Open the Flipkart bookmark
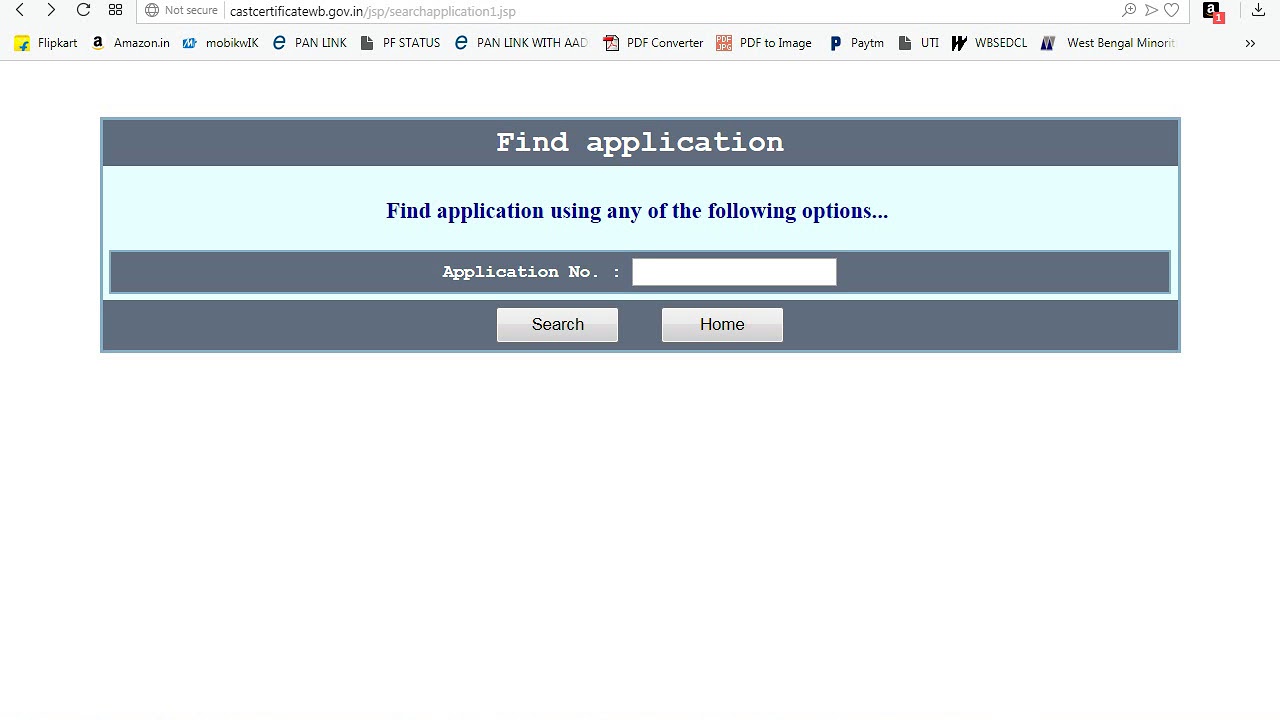This screenshot has width=1280, height=720. tap(46, 43)
